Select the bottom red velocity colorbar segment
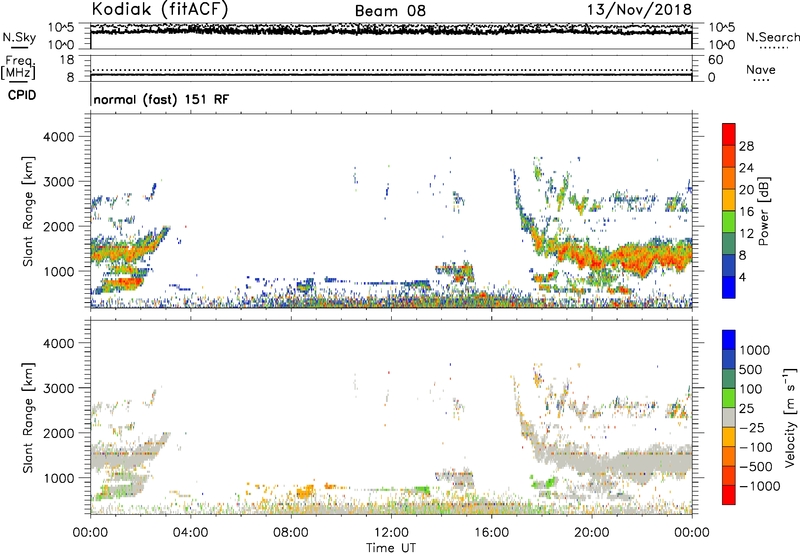The height and width of the screenshot is (554, 800). [x=729, y=495]
